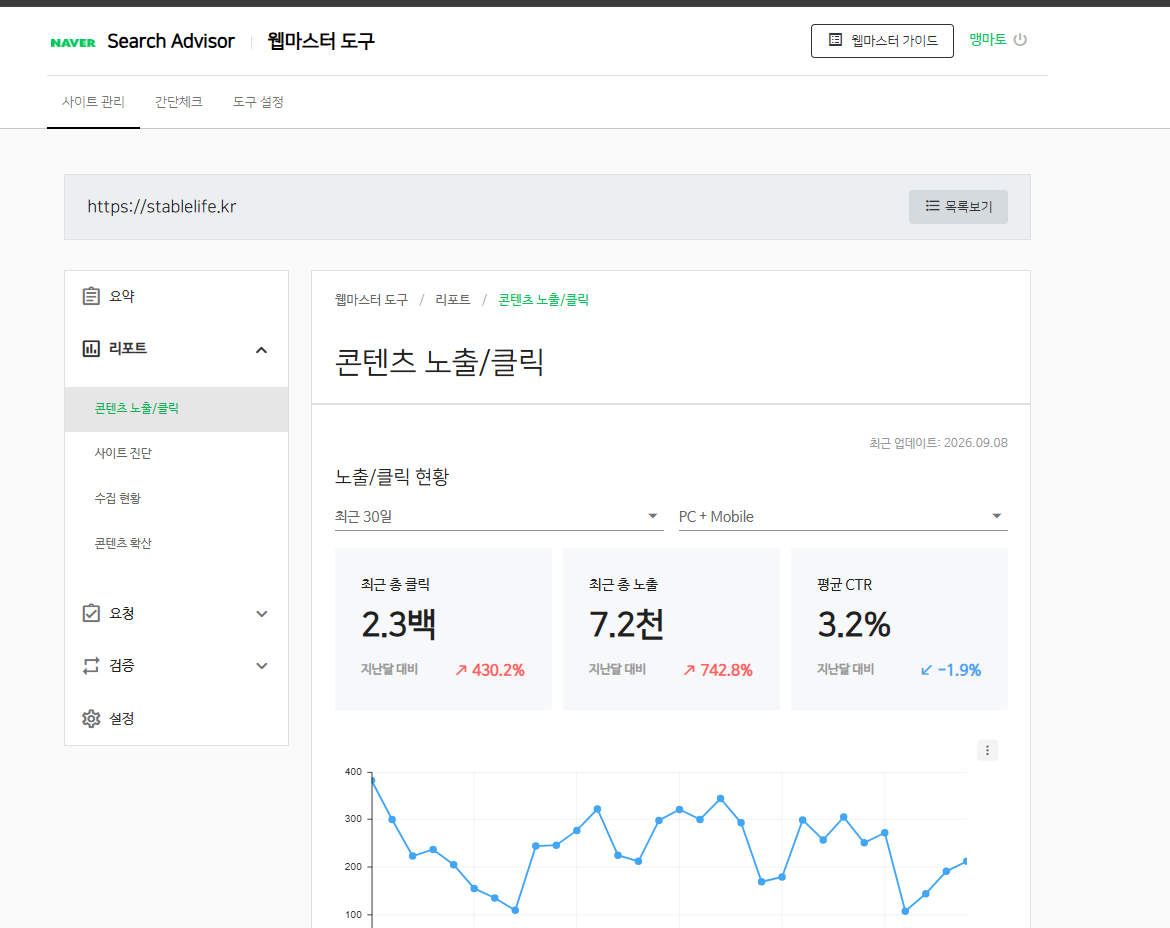The height and width of the screenshot is (928, 1170).
Task: Open the 콘텐츠 확산 report
Action: pyautogui.click(x=123, y=543)
